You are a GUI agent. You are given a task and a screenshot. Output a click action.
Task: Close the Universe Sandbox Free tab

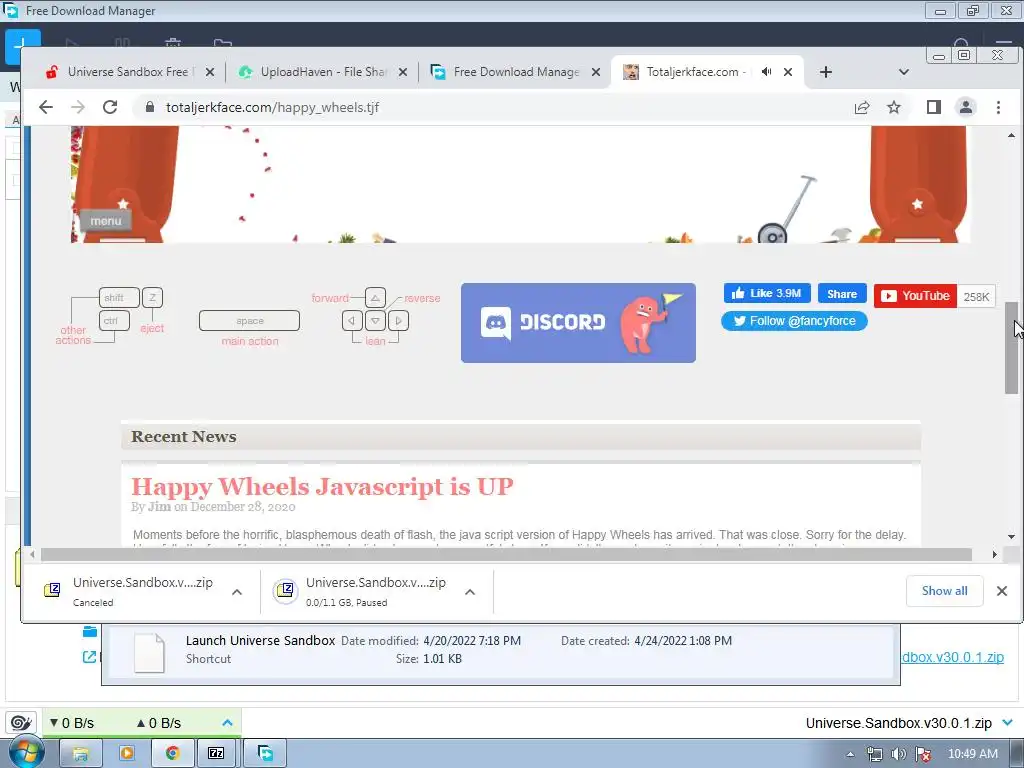click(210, 72)
